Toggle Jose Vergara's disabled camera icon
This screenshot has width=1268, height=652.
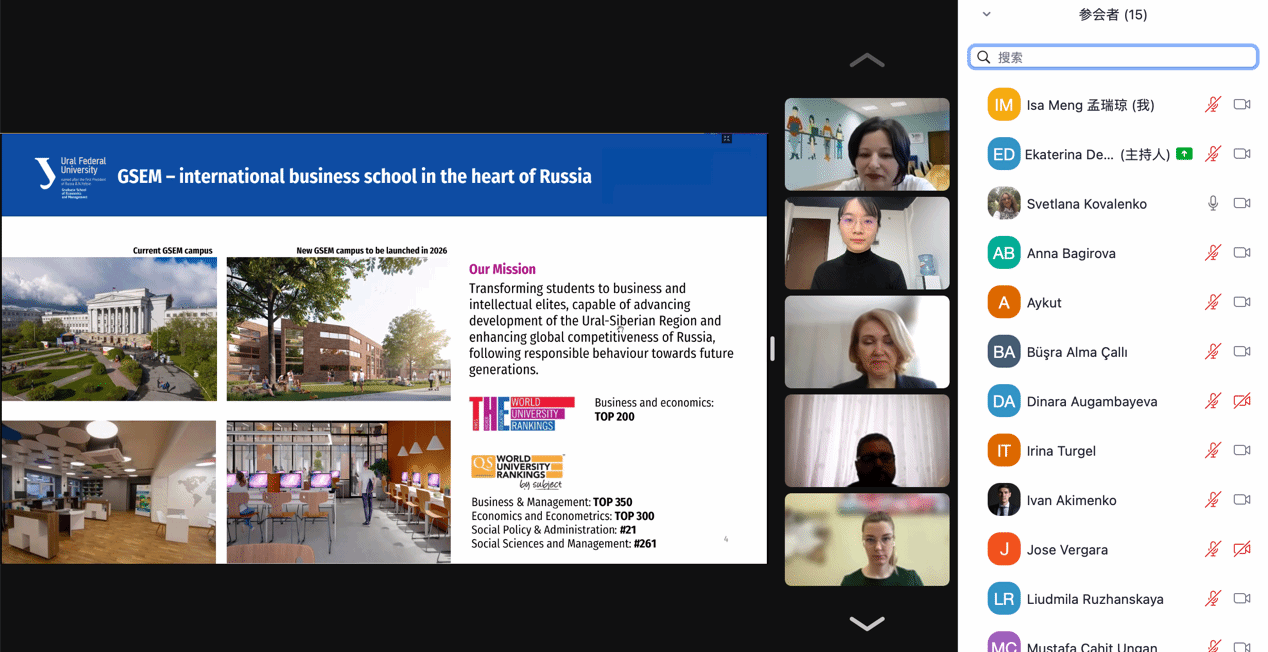pyautogui.click(x=1242, y=549)
